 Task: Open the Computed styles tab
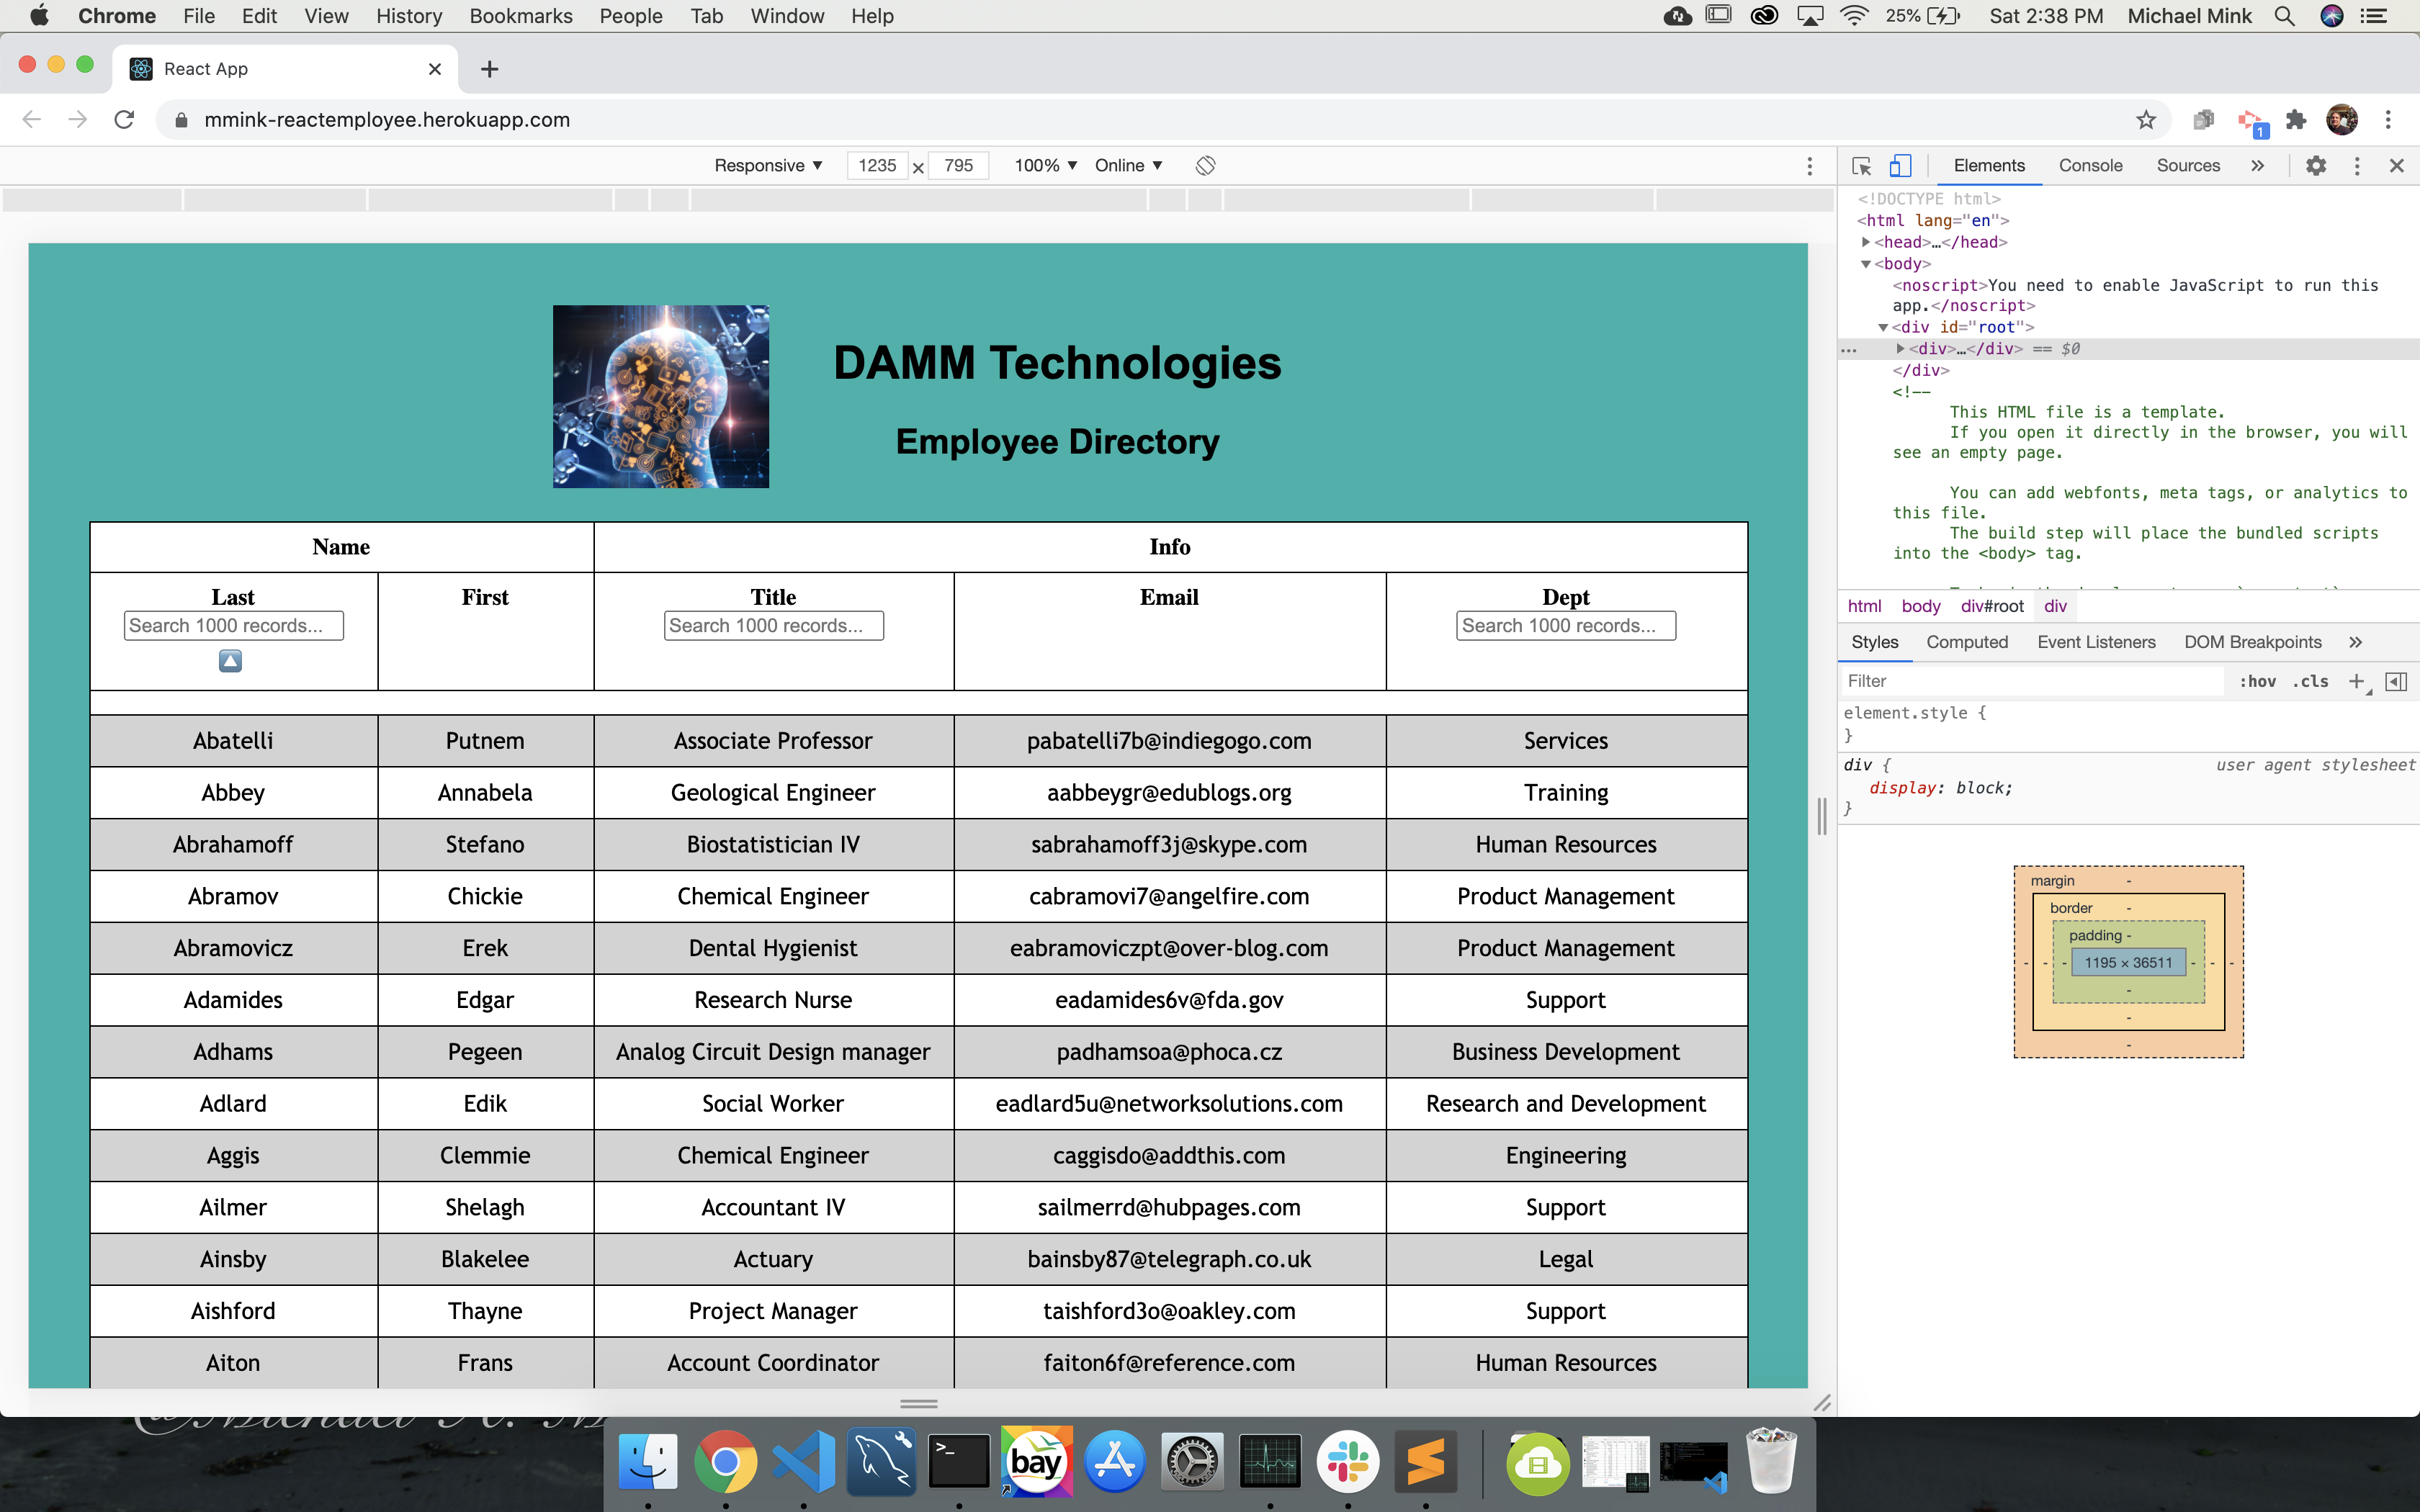pos(1966,642)
